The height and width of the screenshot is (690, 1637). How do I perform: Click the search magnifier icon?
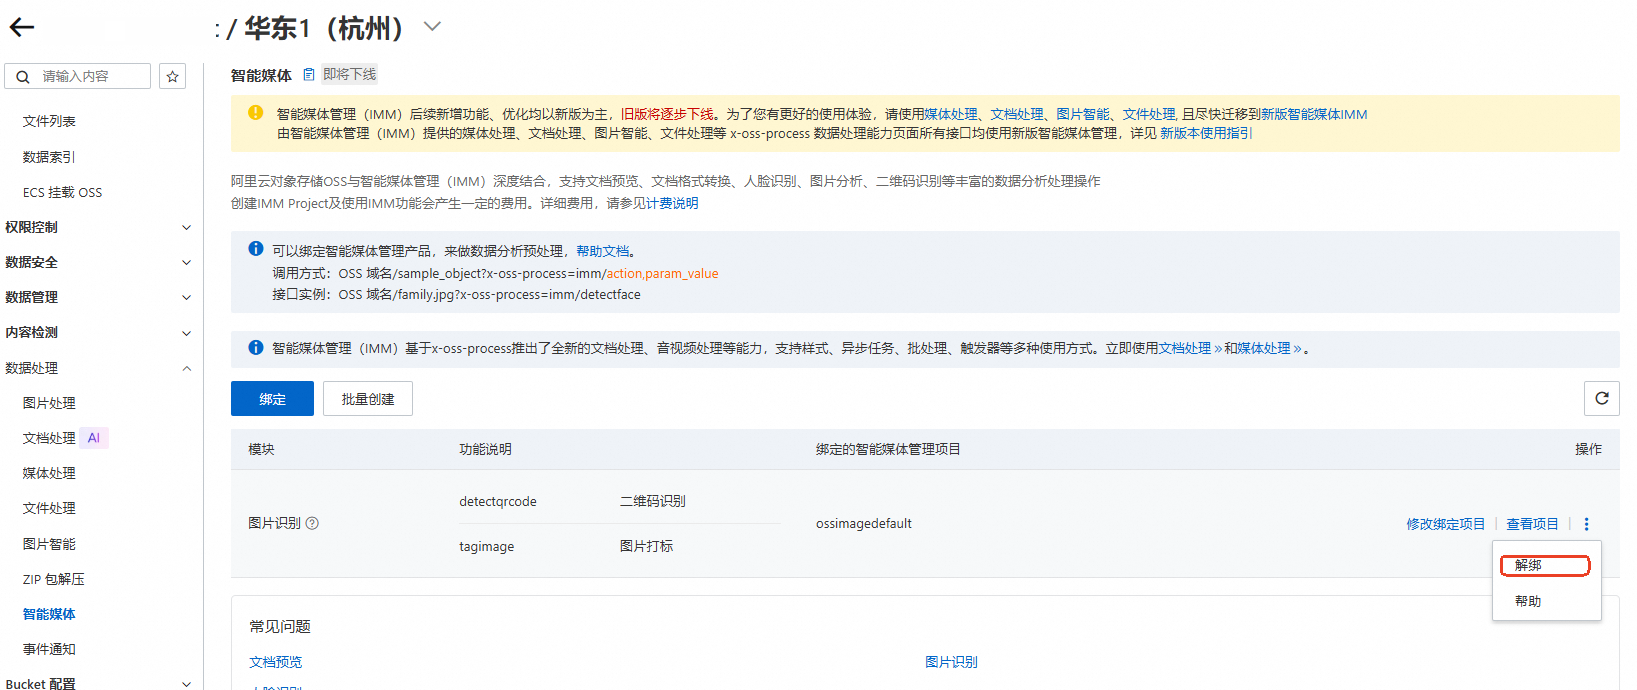coord(23,76)
